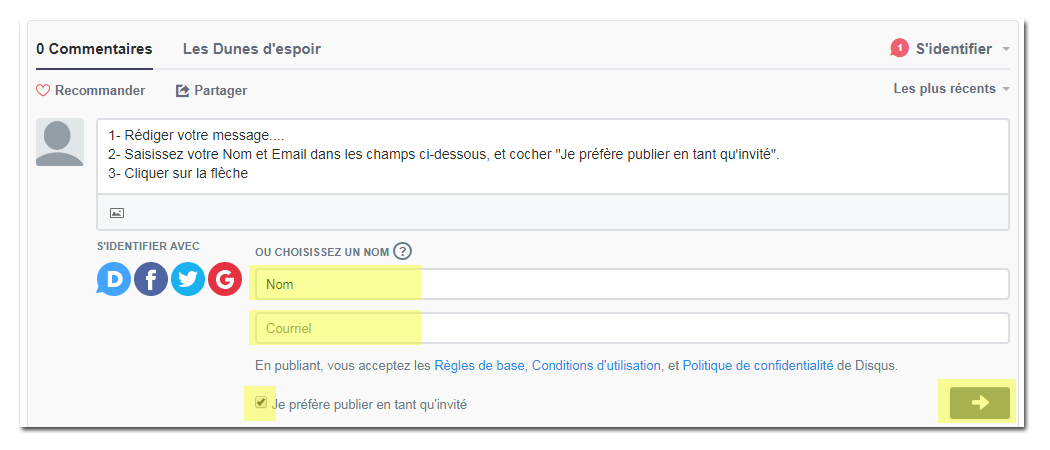Viewport: 1050px width, 450px height.
Task: Open the Conditions d'utilisation link
Action: point(596,366)
